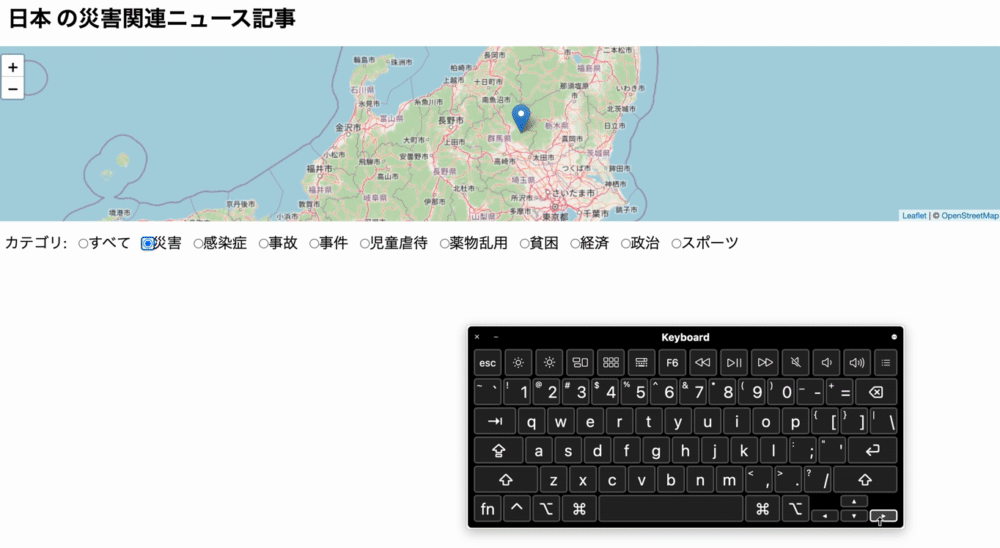Tap the backspace delete key
The image size is (1000, 548).
point(876,392)
